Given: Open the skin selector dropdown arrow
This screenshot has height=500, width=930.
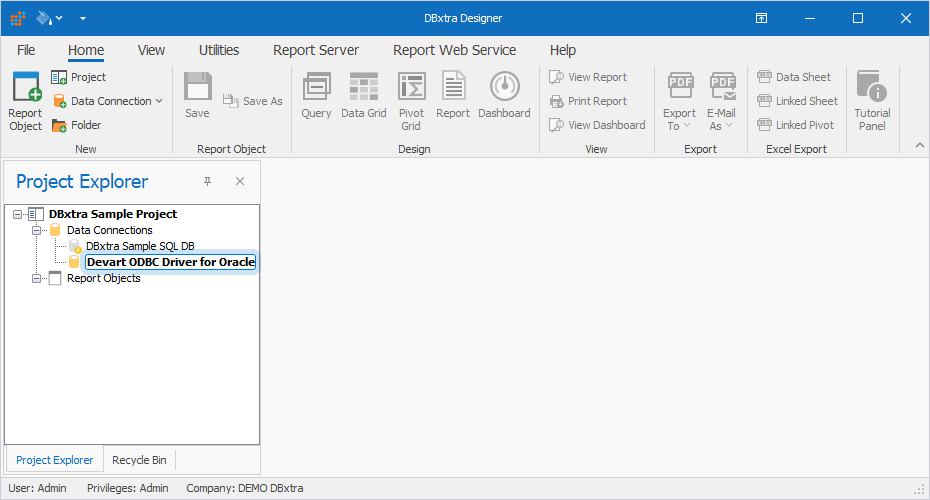Looking at the screenshot, I should coord(59,18).
